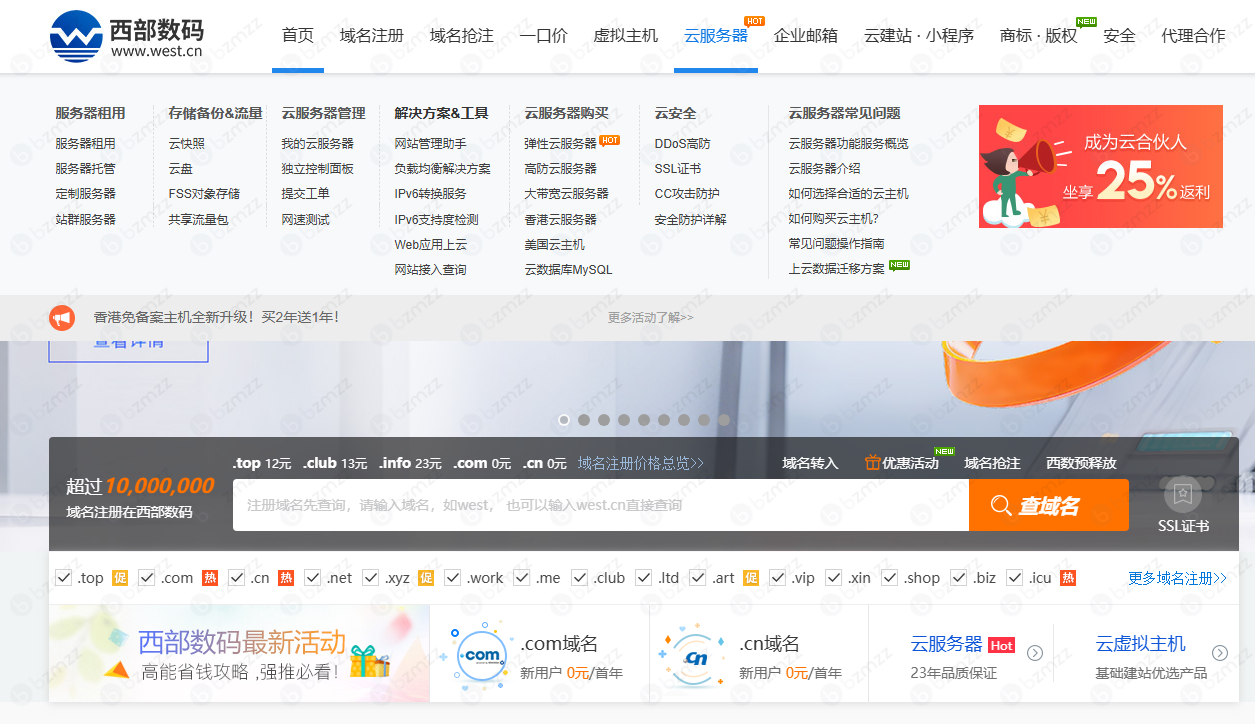
Task: Click the arrow circle beside 云服务器 23年品质保证
Action: [1035, 653]
